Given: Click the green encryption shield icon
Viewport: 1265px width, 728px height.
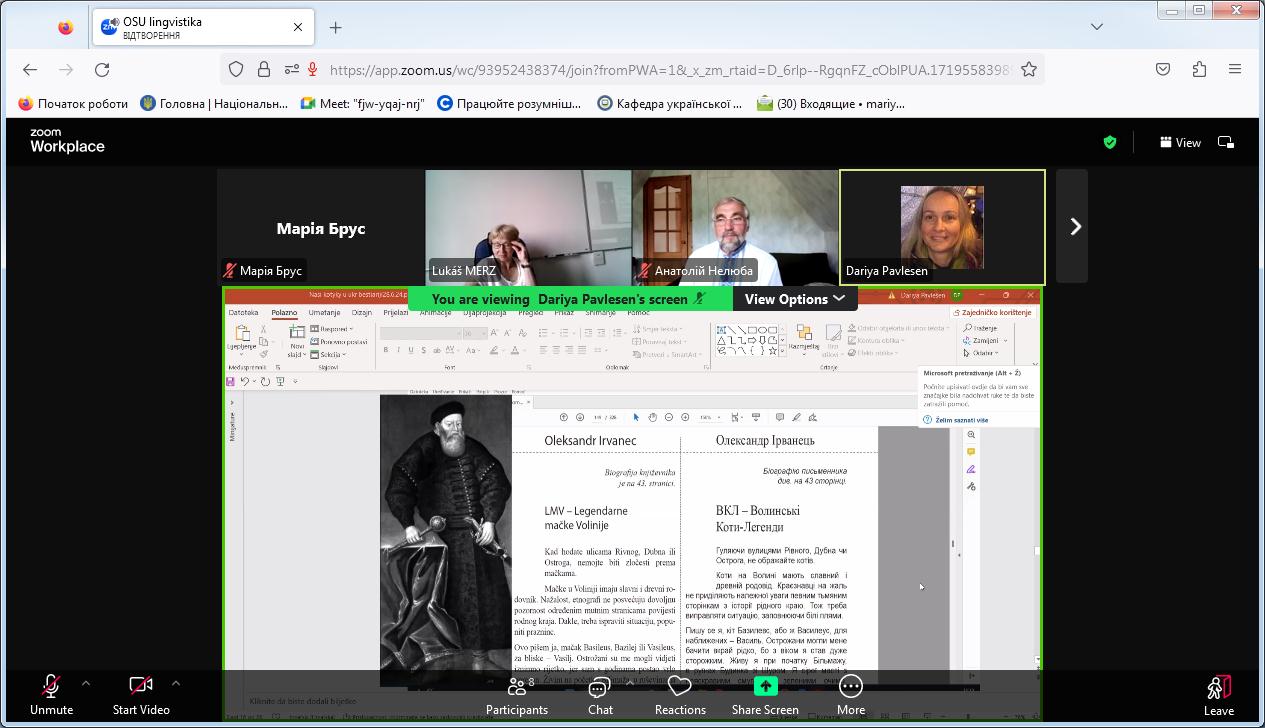Looking at the screenshot, I should [x=1109, y=143].
